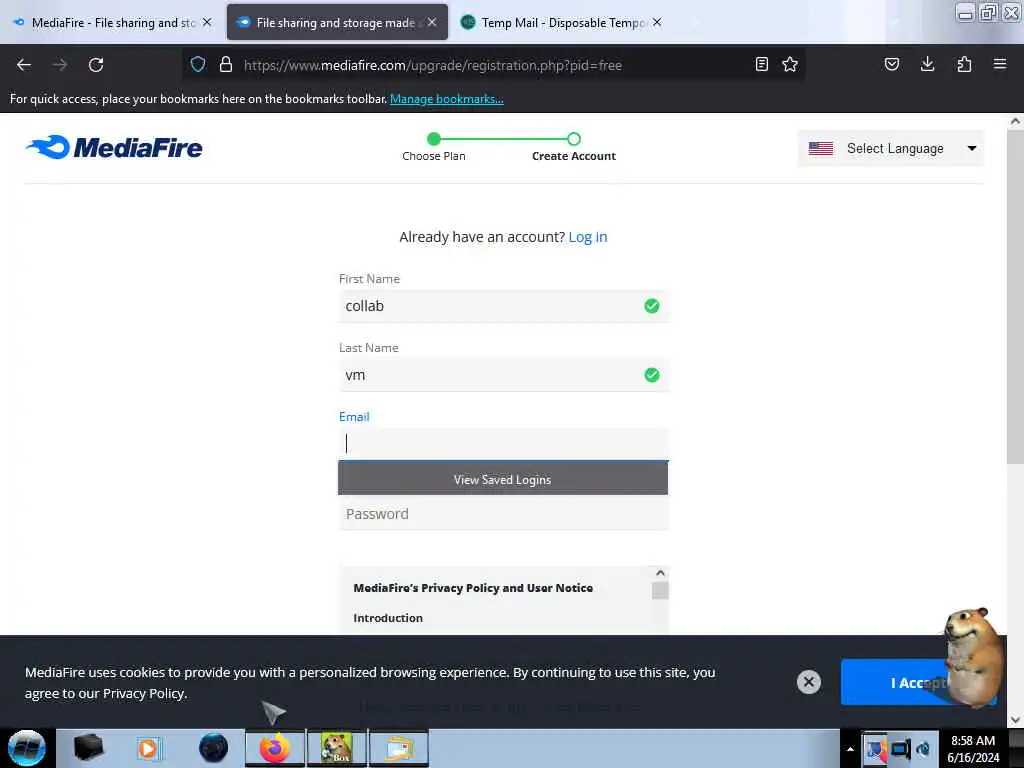Click the First Name field
The width and height of the screenshot is (1024, 768).
coord(504,306)
